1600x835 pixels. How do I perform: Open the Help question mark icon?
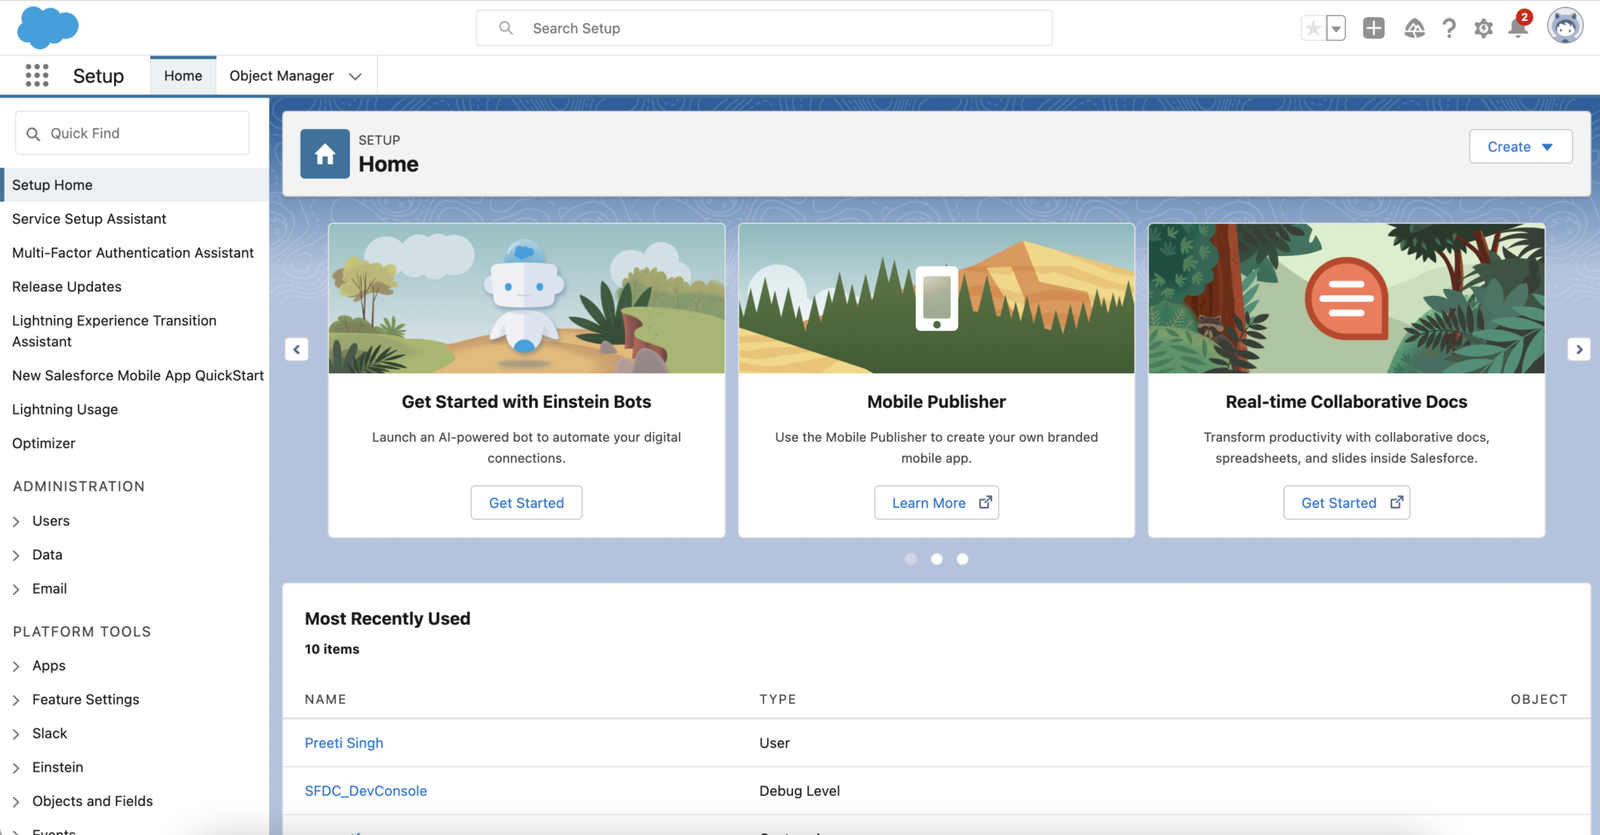click(x=1449, y=28)
